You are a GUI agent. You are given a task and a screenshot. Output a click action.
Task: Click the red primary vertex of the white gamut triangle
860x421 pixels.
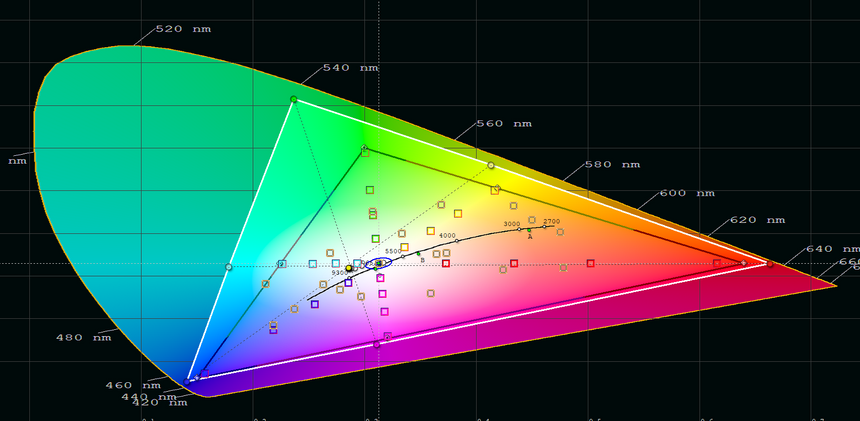pos(770,264)
